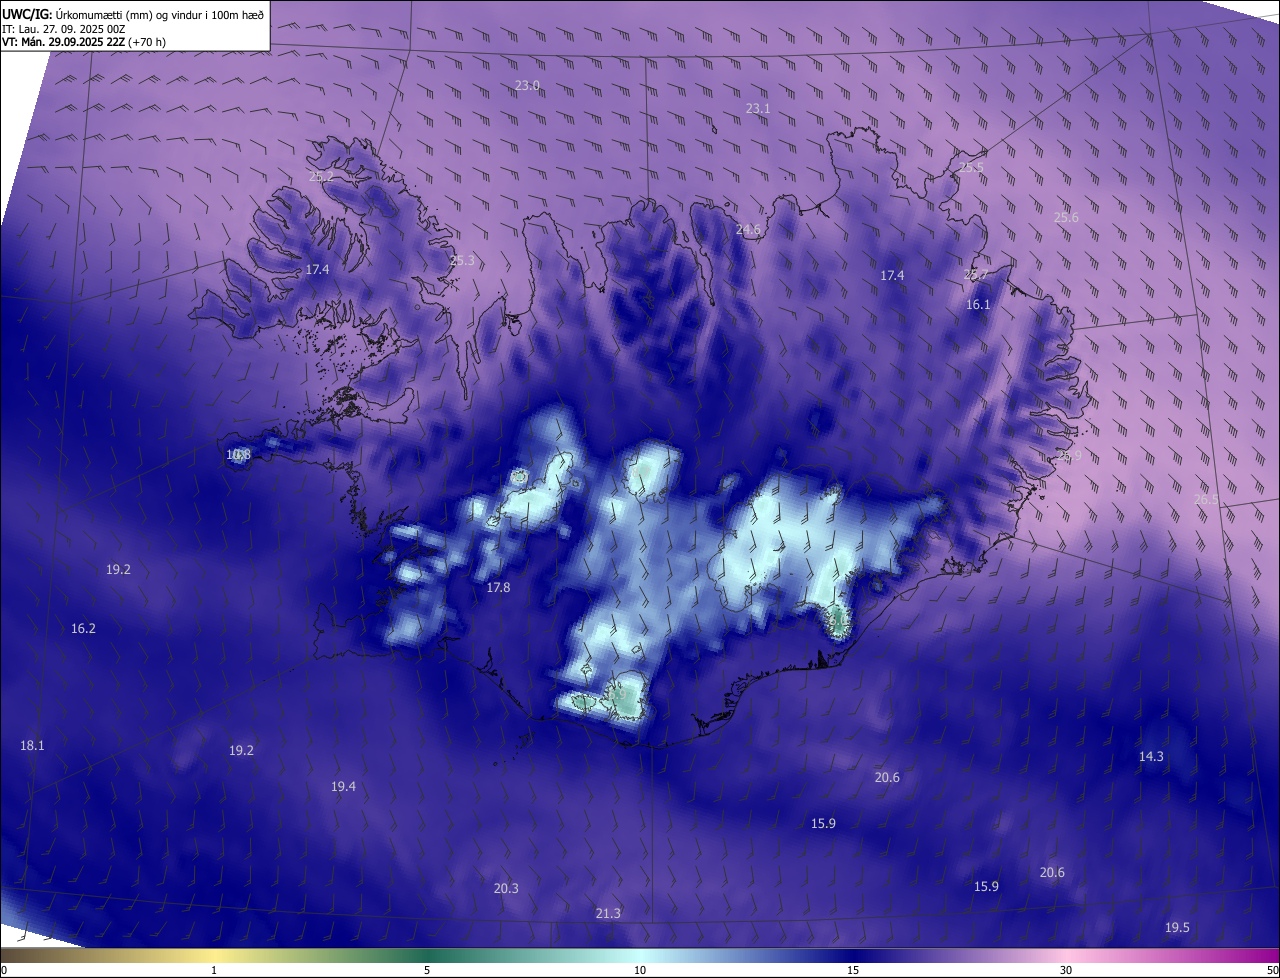The height and width of the screenshot is (978, 1280).
Task: Click the 25.5 value on the map
Action: (972, 168)
